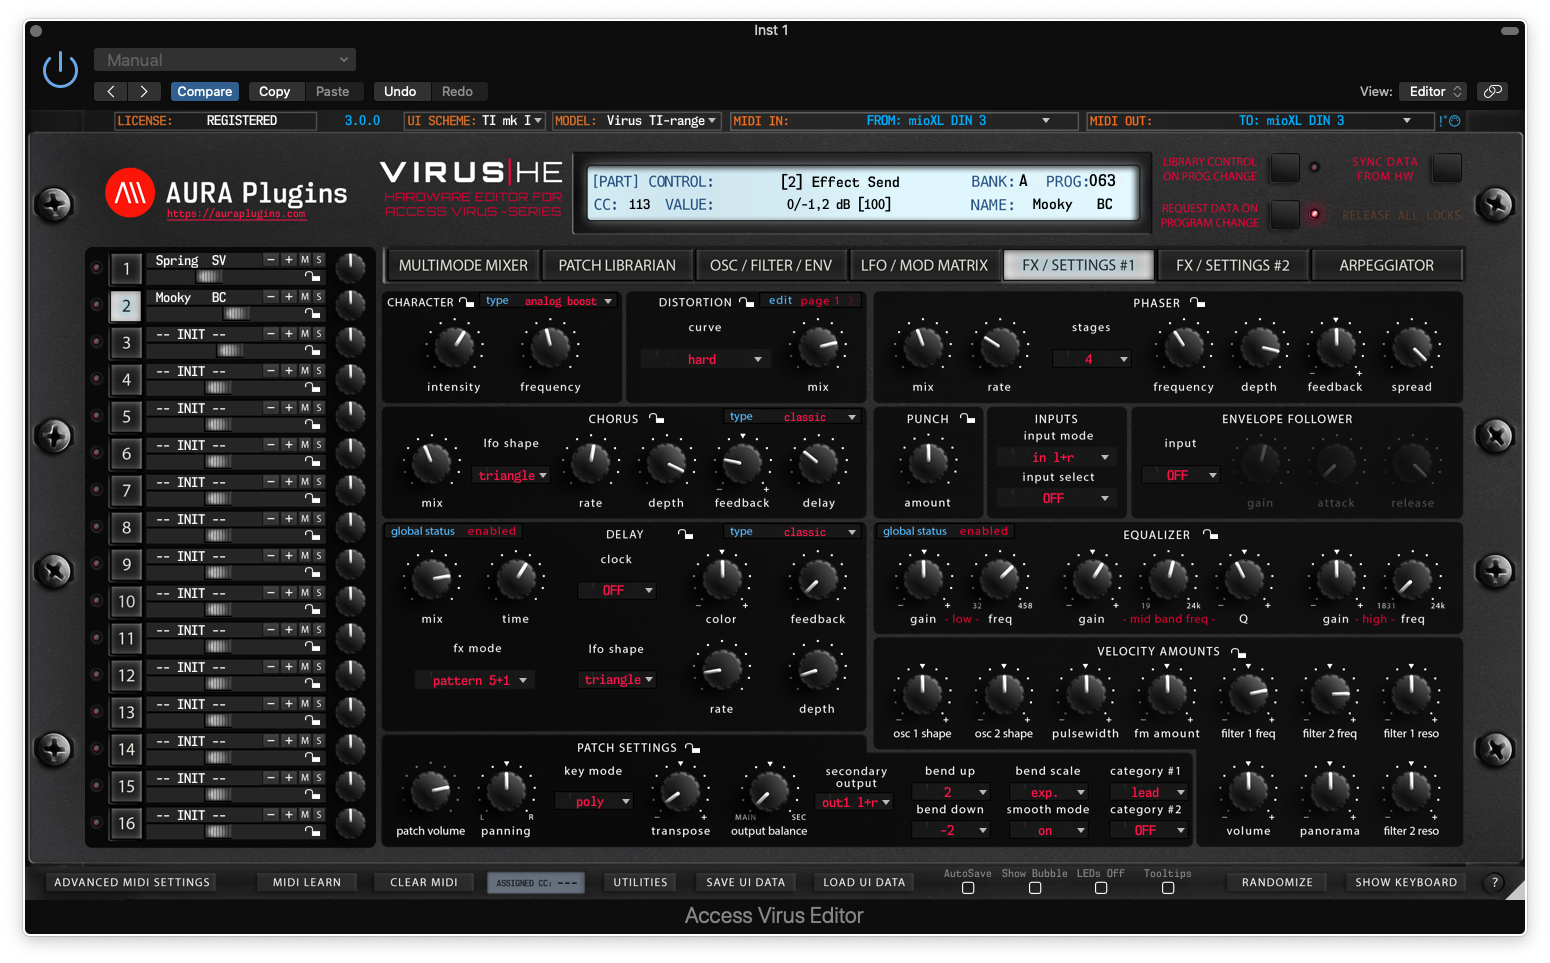Click the plus button on part 5 row
1550x963 pixels.
(289, 408)
